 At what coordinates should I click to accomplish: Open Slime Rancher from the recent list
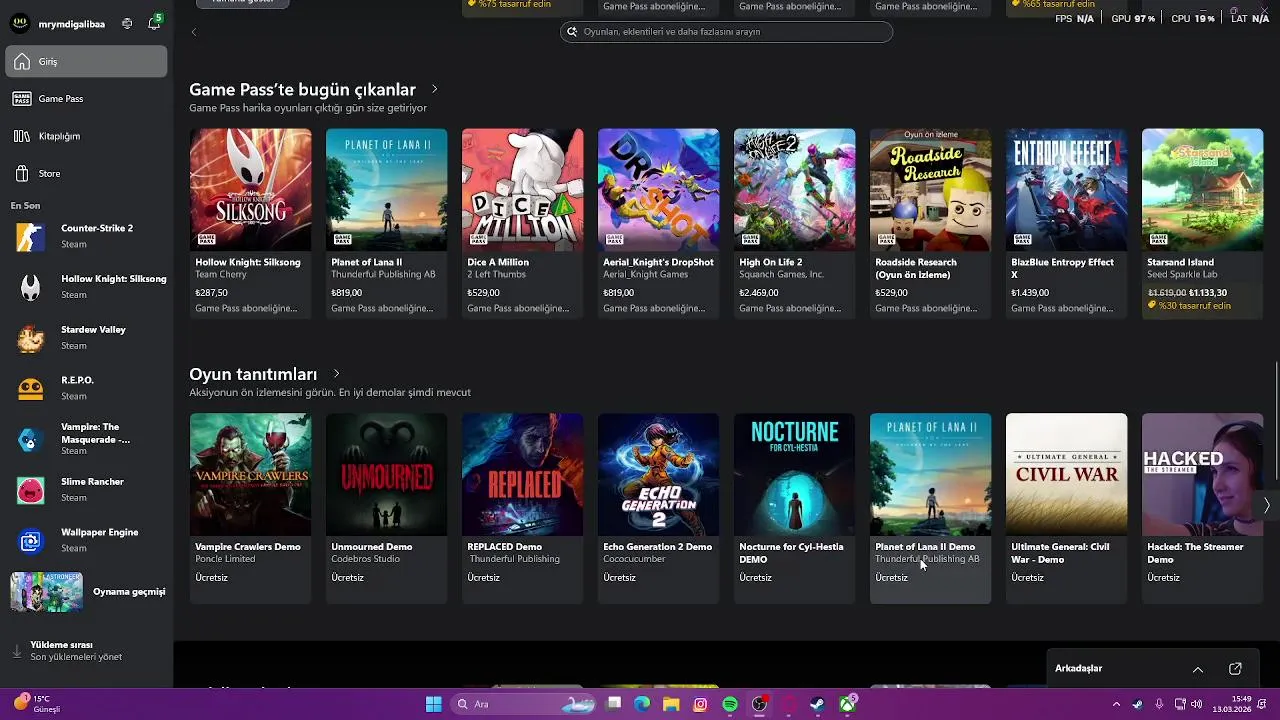[x=87, y=490]
